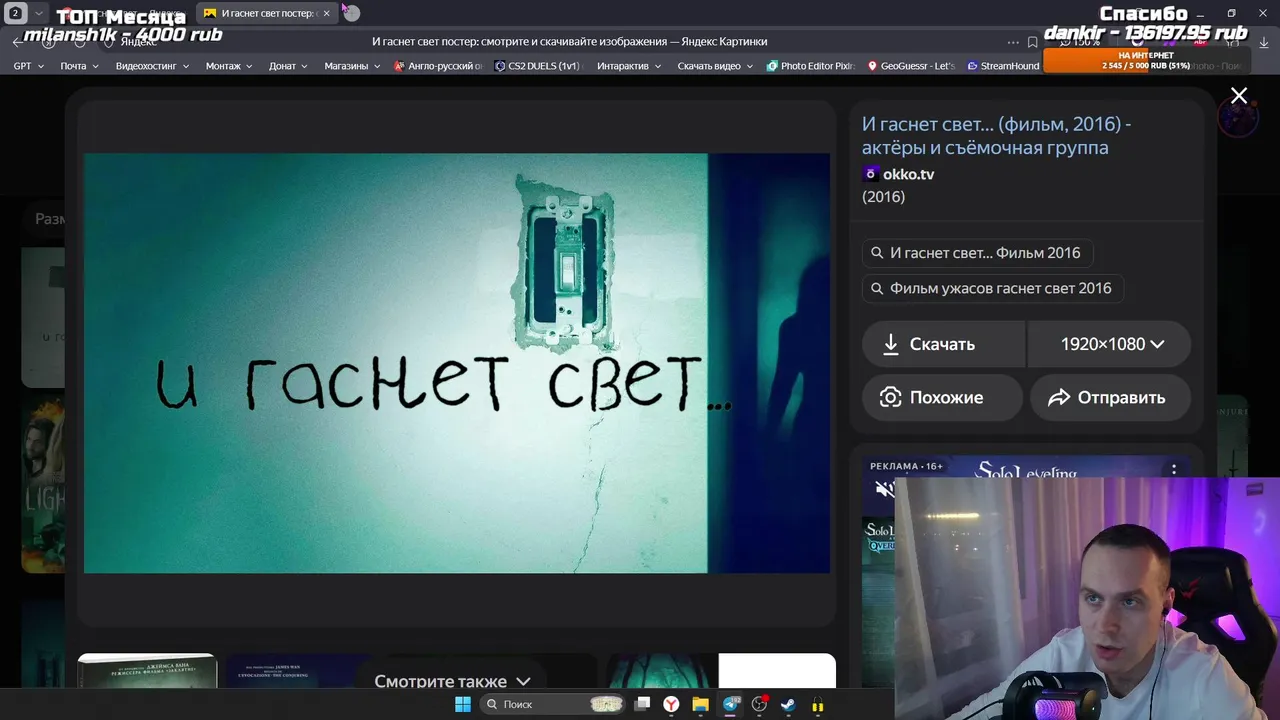1280x720 pixels.
Task: Search 'И гаснет свет... Фильм 2016' suggestion
Action: point(977,253)
